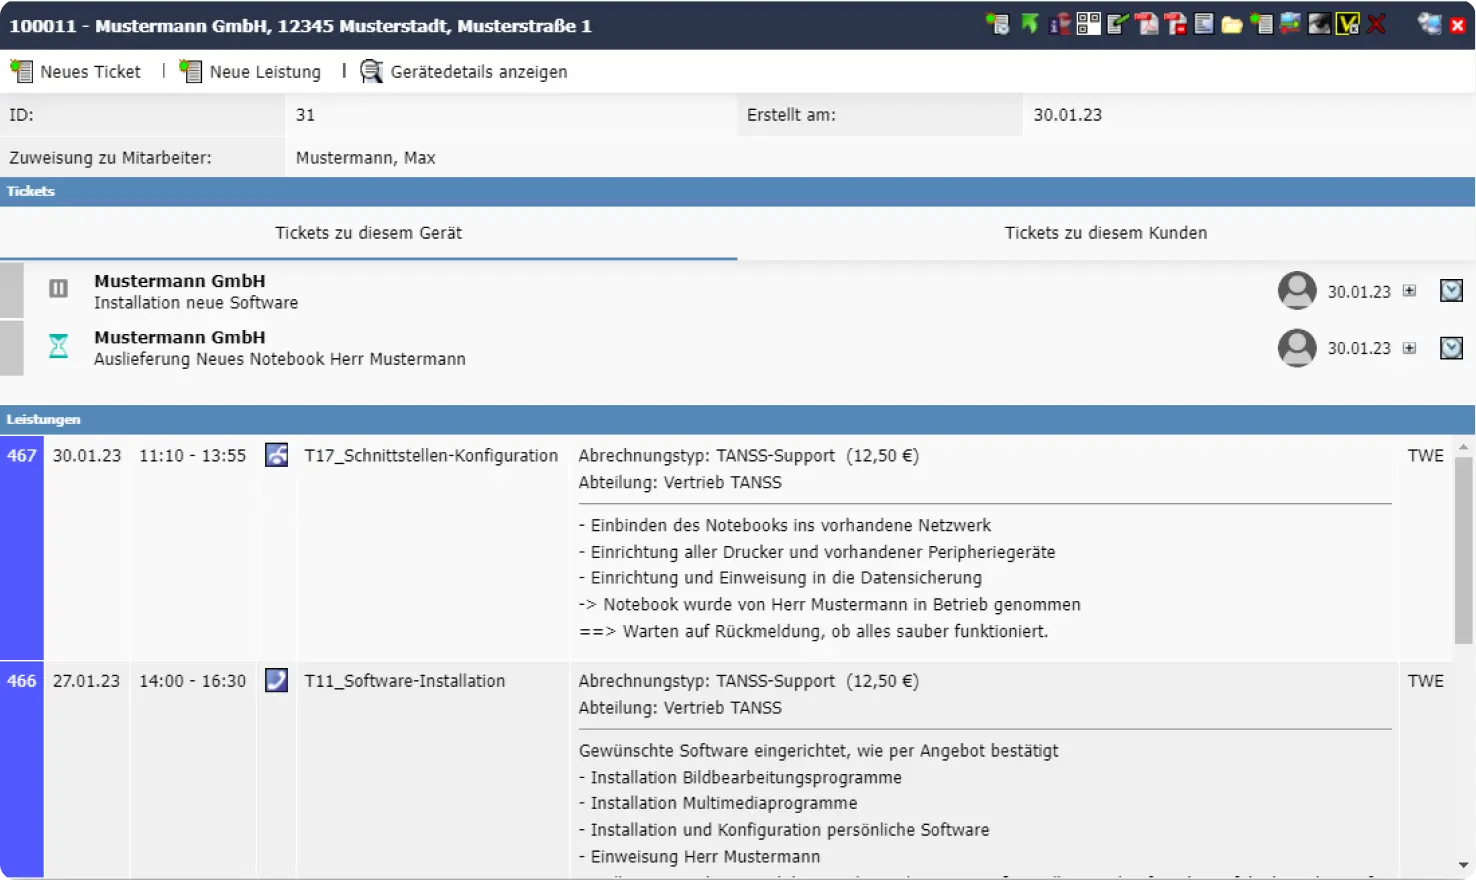Switch to Tickets zu diesem Kunden tab
Screen dimensions: 1476x880
pyautogui.click(x=1106, y=233)
